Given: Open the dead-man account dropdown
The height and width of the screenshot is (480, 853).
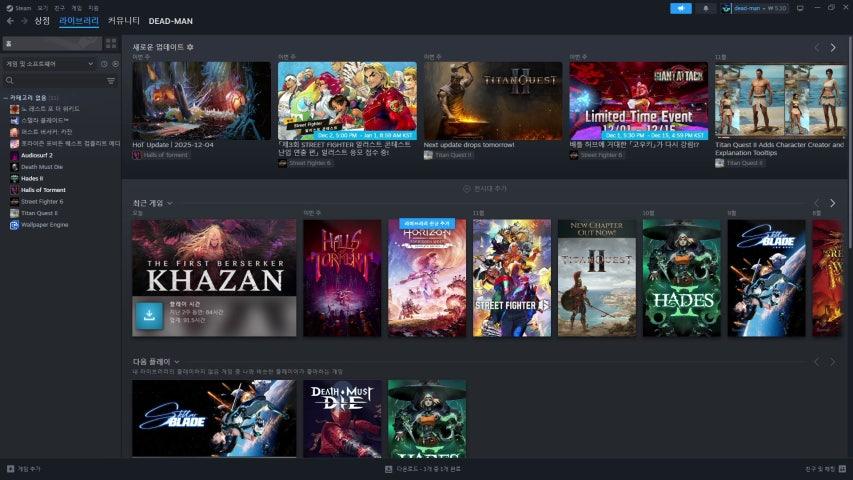Looking at the screenshot, I should click(x=755, y=8).
